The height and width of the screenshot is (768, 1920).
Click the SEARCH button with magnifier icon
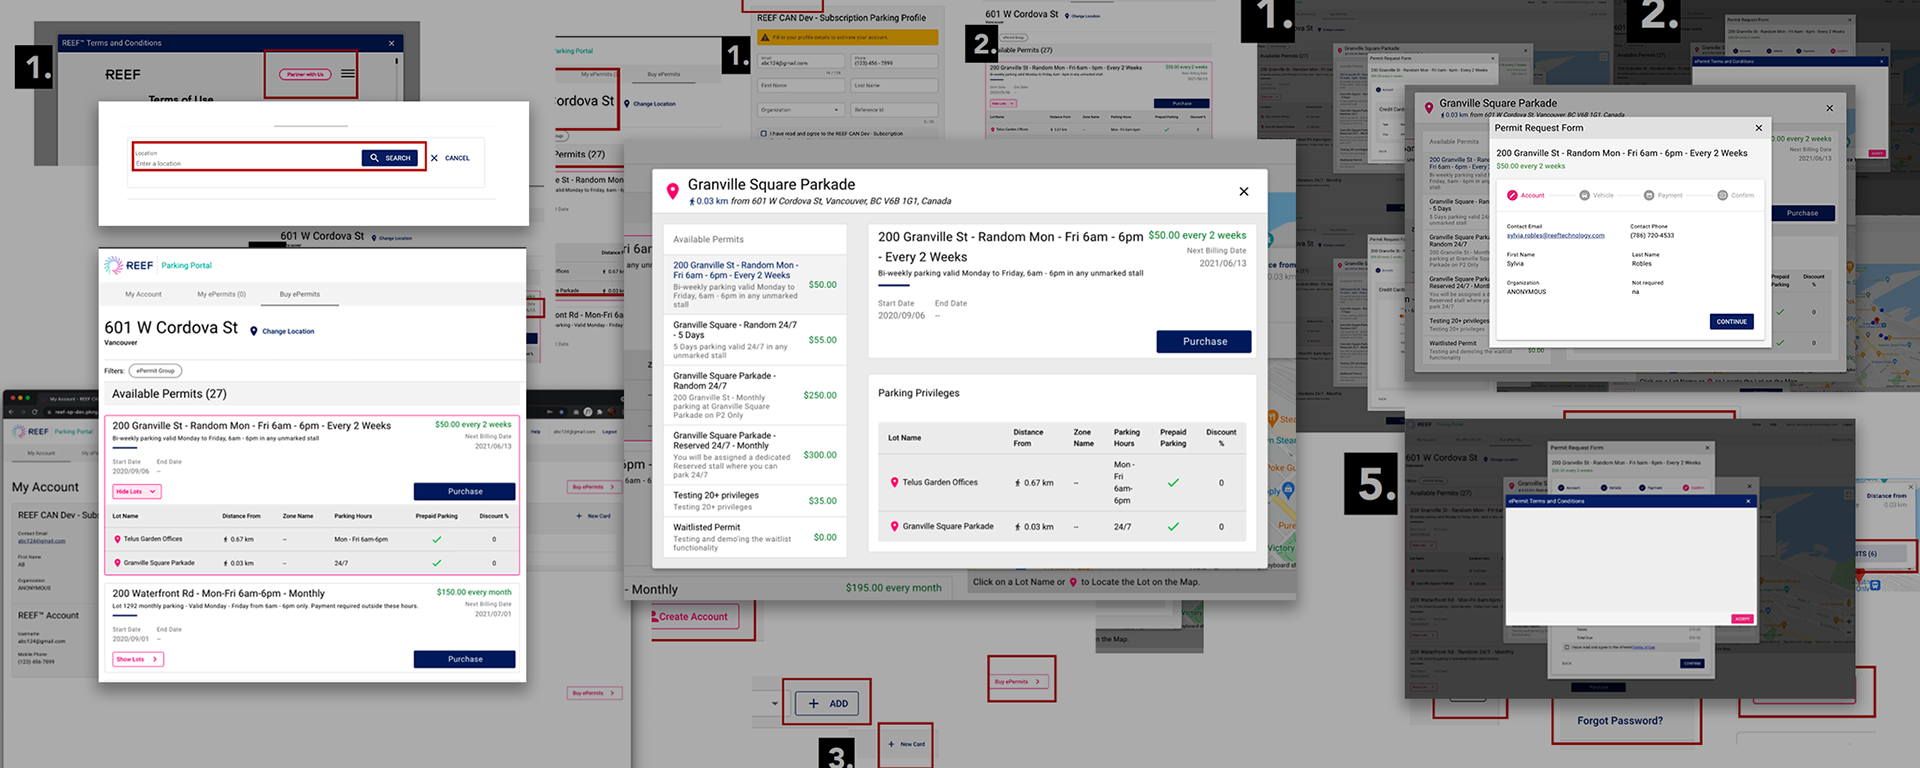click(390, 158)
